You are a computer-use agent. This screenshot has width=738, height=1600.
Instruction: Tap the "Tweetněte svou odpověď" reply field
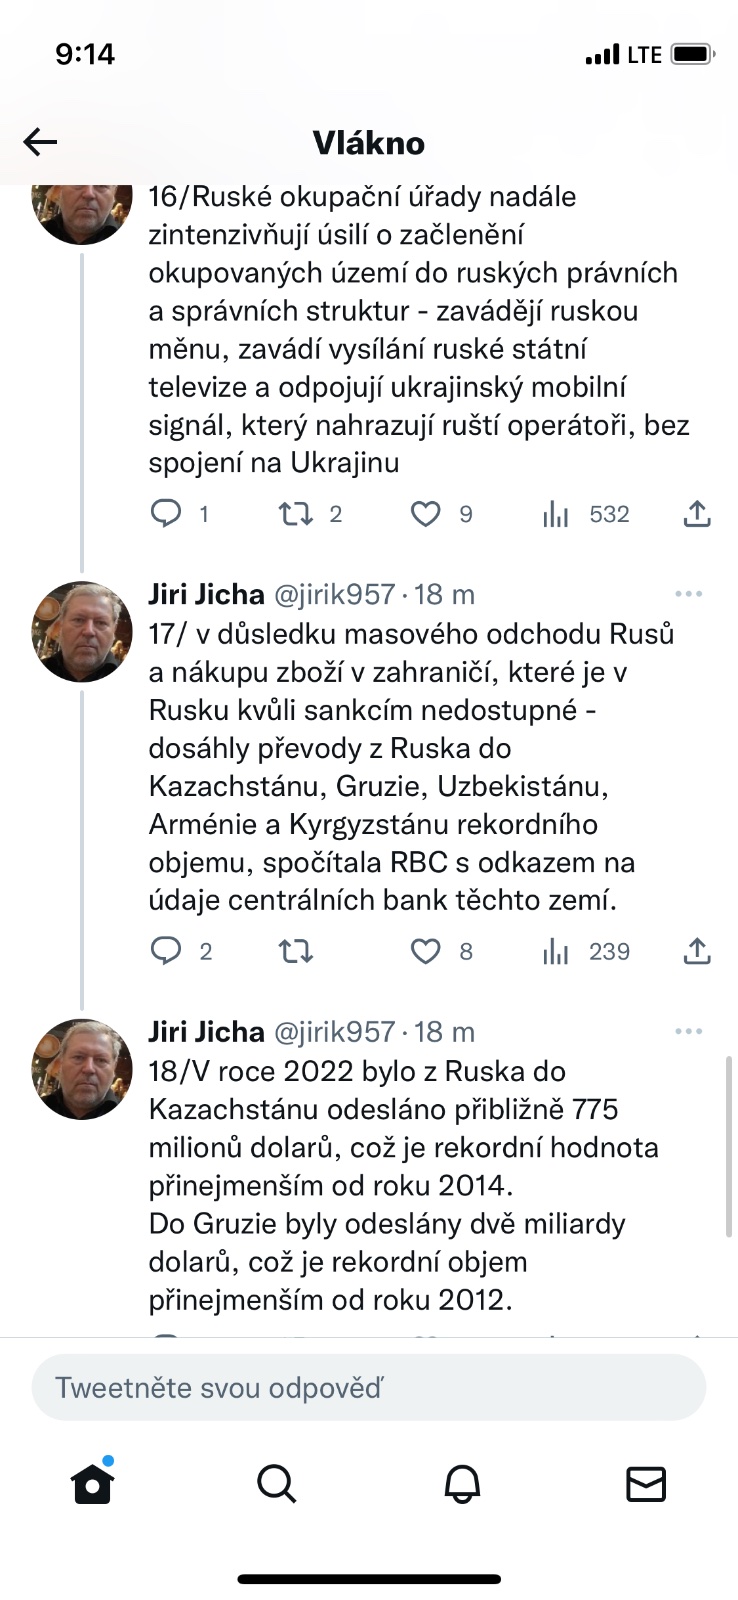368,1388
